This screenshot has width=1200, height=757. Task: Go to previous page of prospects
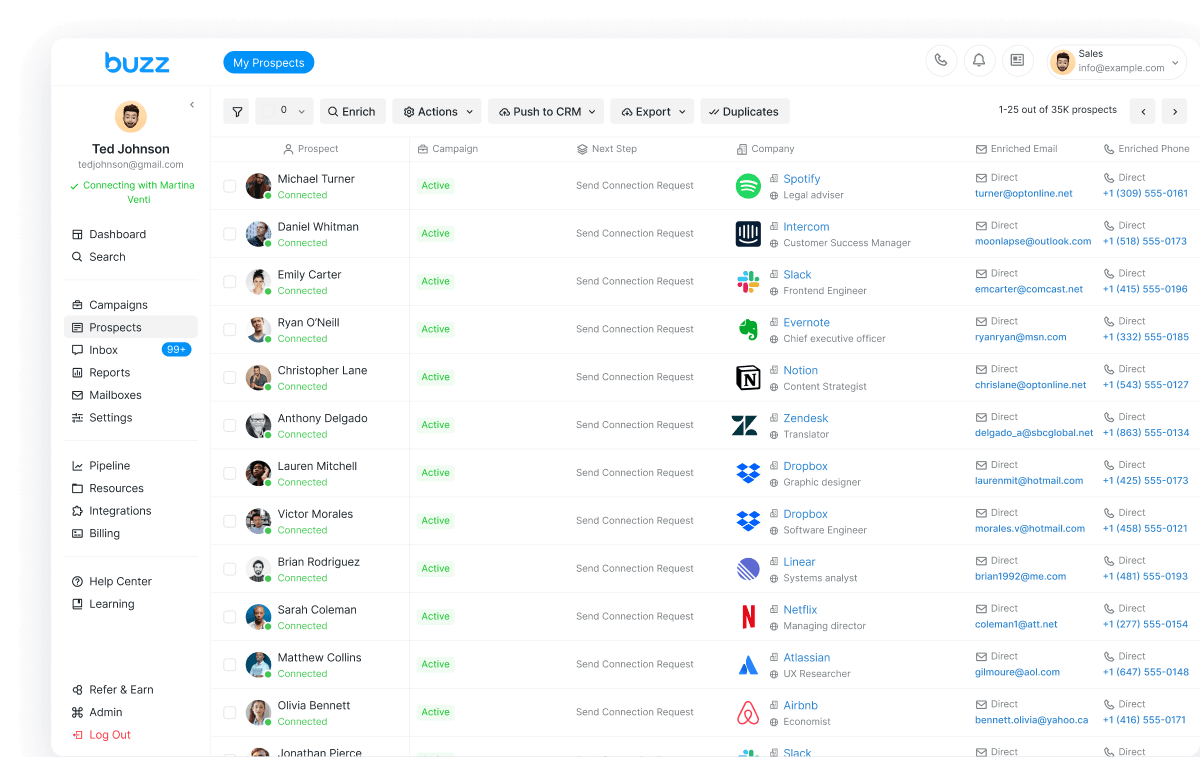(1142, 111)
